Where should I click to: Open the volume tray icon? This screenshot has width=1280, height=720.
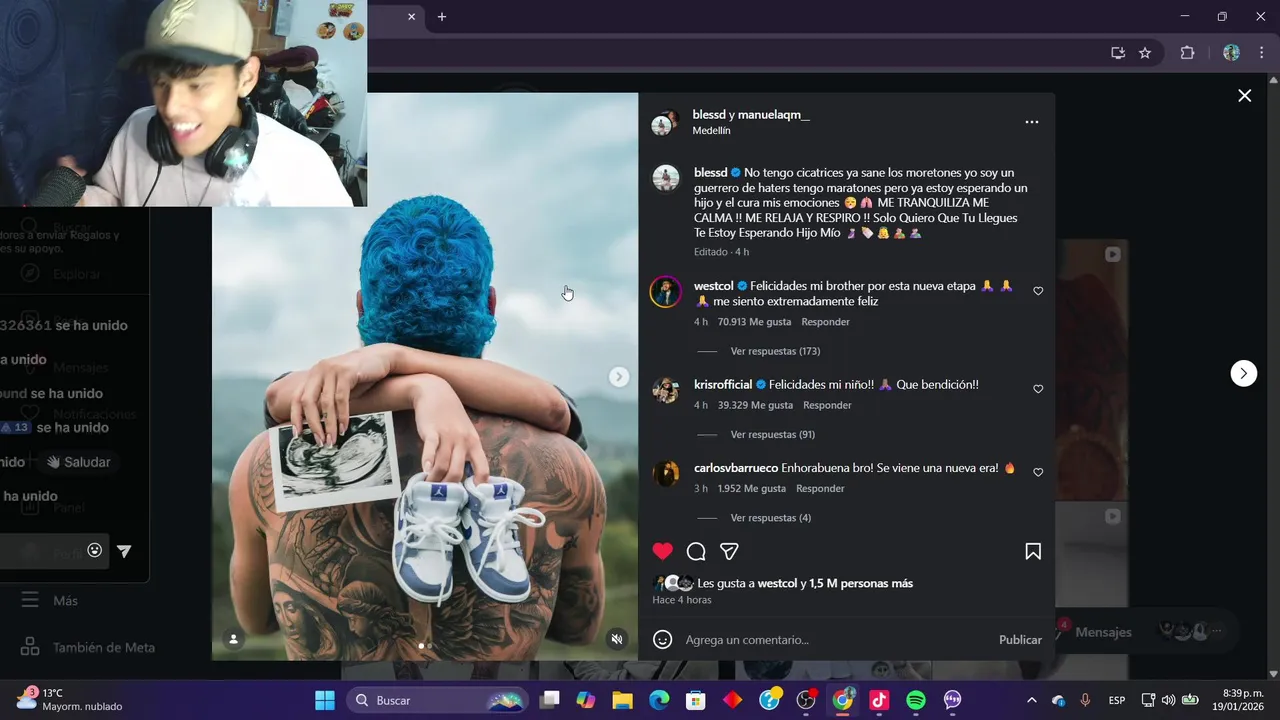pos(1169,700)
